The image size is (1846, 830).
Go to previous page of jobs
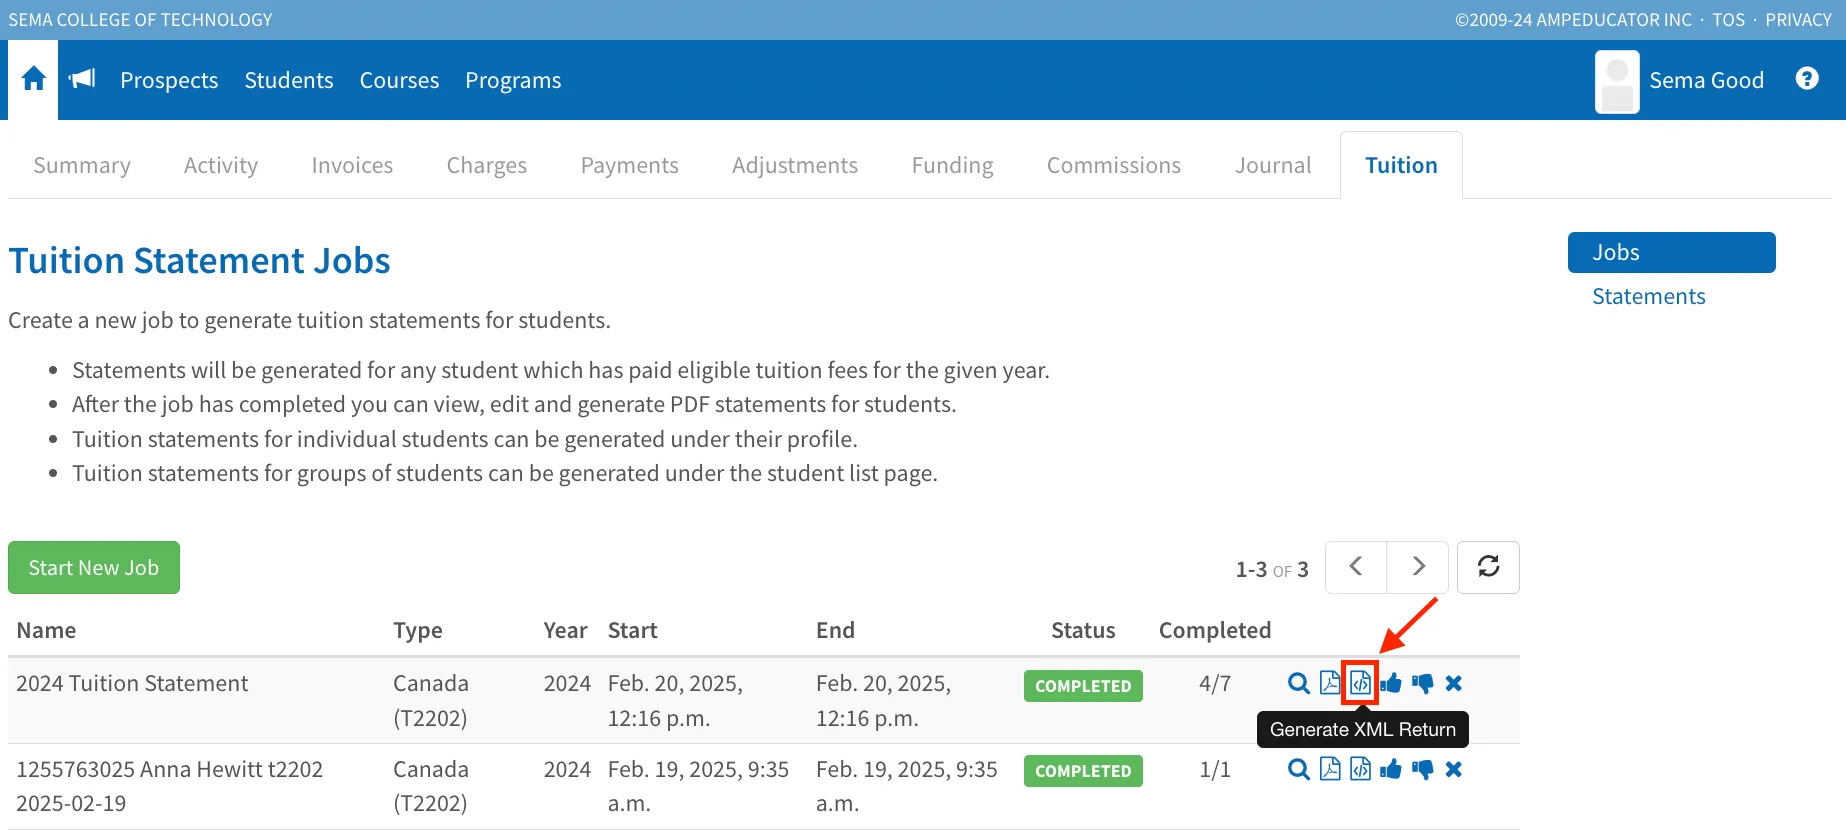coord(1356,567)
